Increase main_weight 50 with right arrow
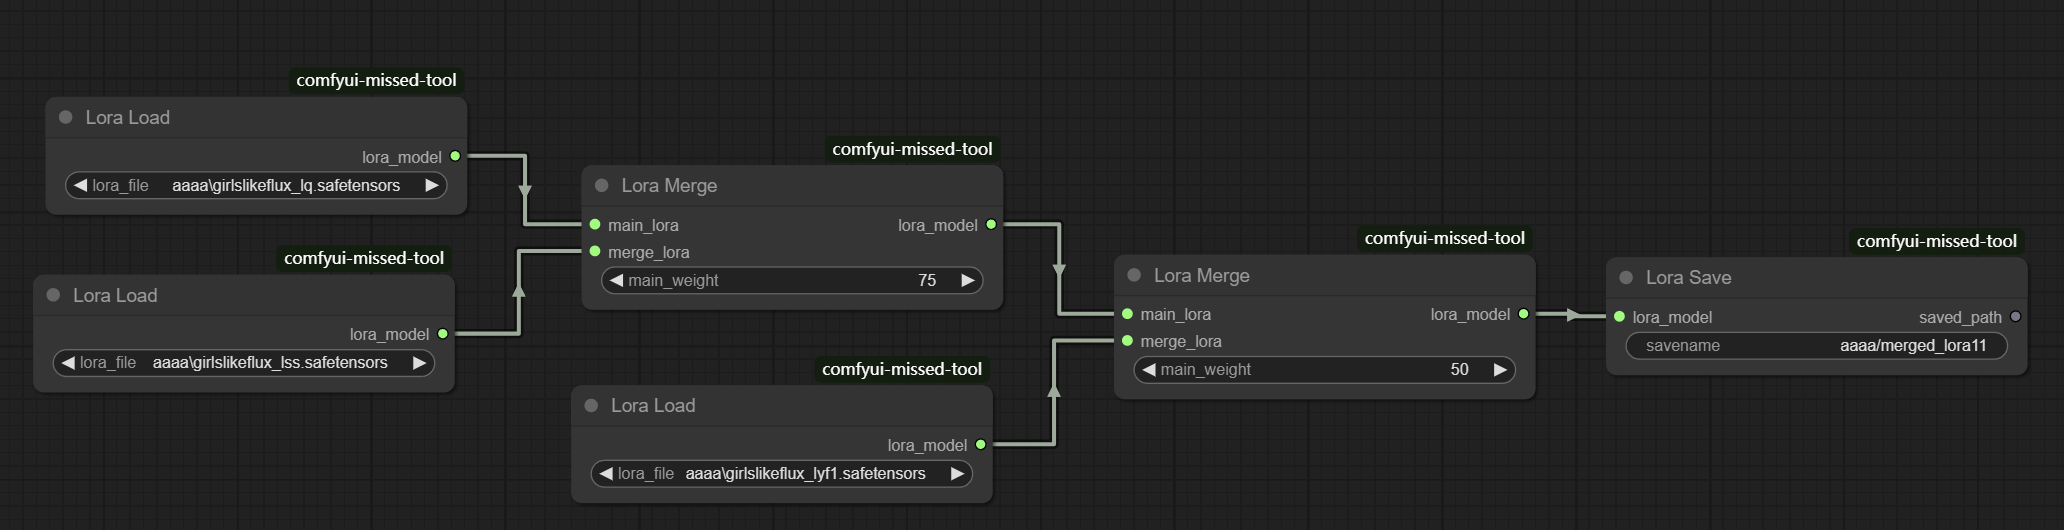 tap(1500, 369)
